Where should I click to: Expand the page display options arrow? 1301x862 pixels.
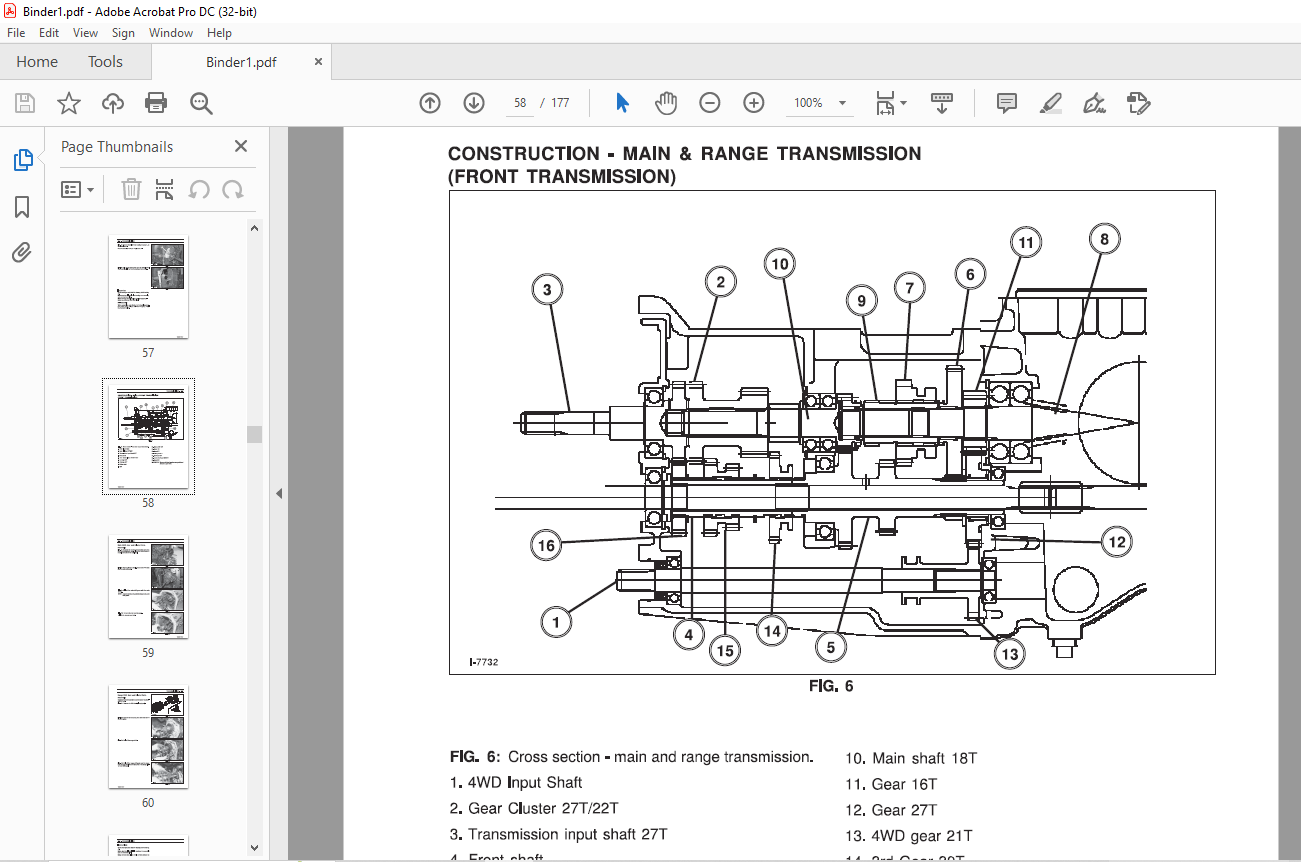click(x=904, y=103)
